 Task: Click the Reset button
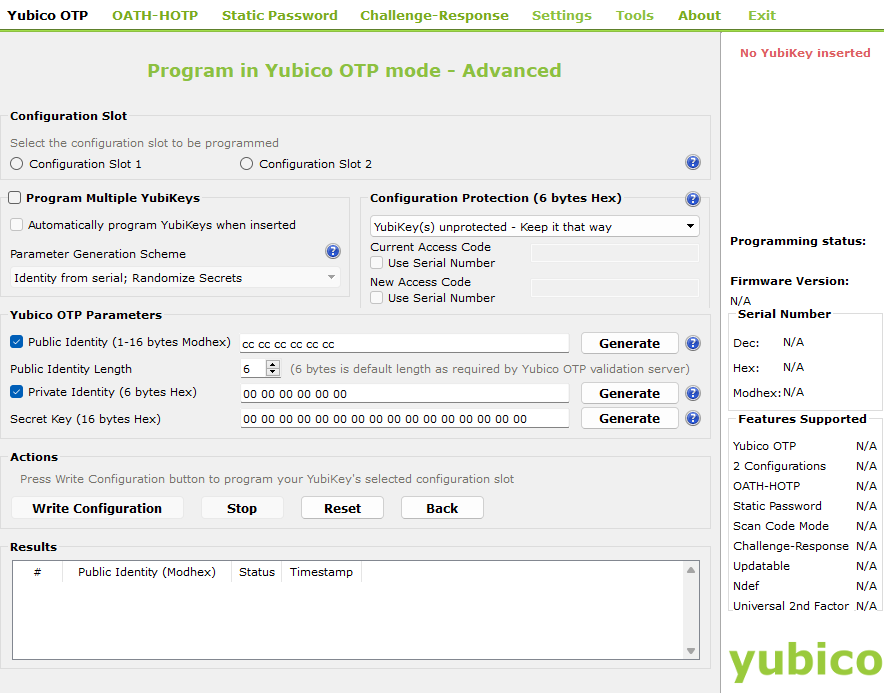[x=342, y=508]
